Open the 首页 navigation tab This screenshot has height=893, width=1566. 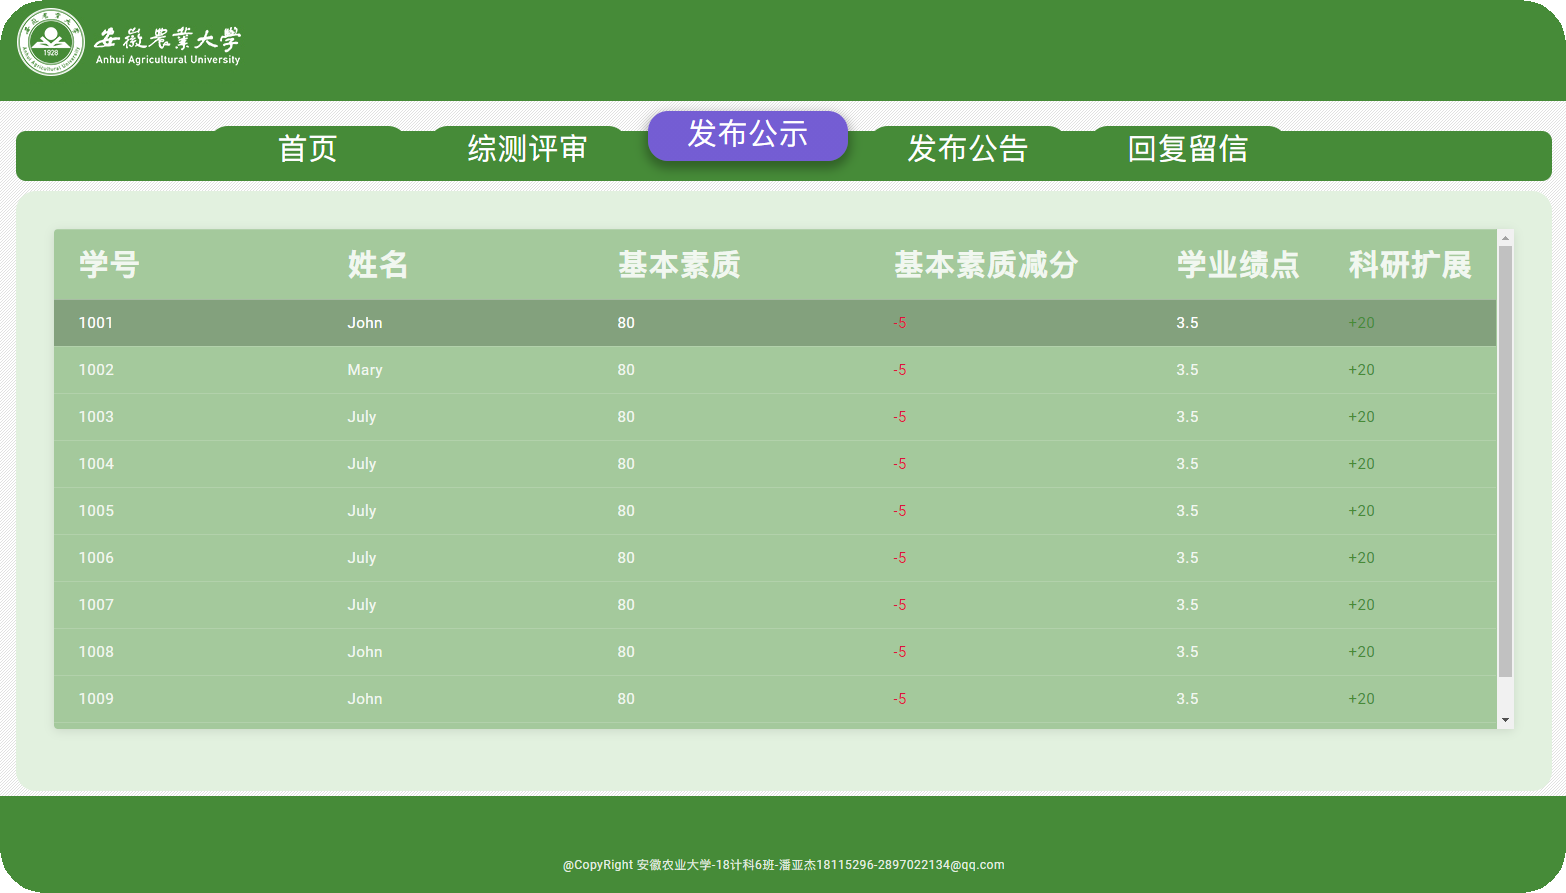[307, 149]
